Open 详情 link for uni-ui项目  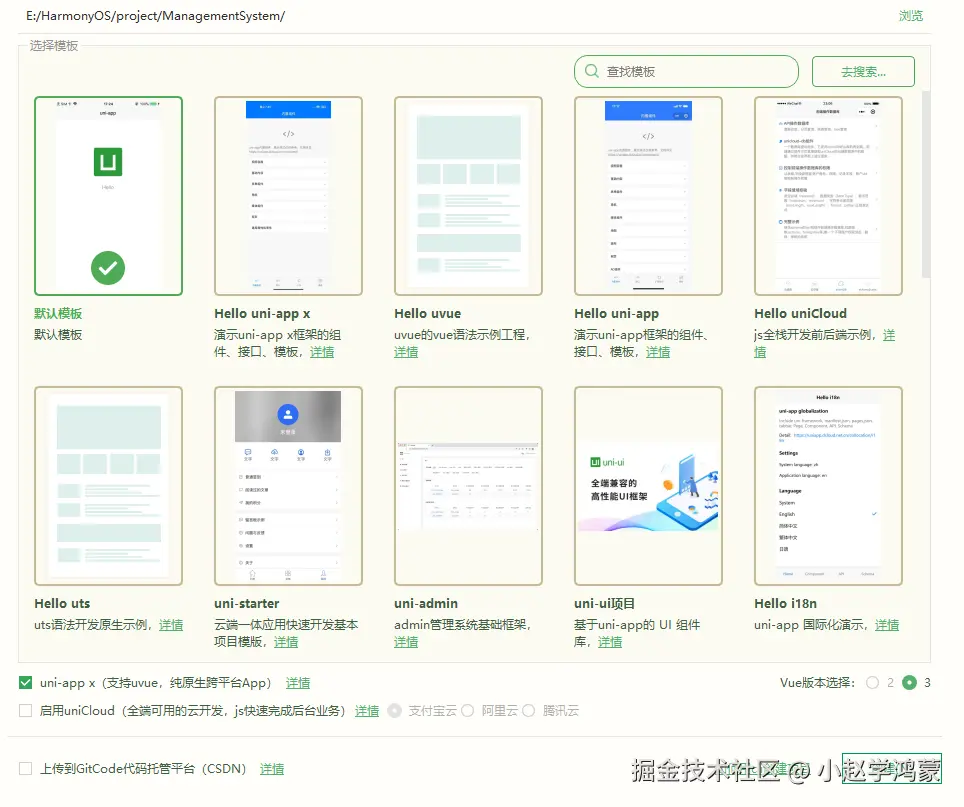tap(610, 642)
